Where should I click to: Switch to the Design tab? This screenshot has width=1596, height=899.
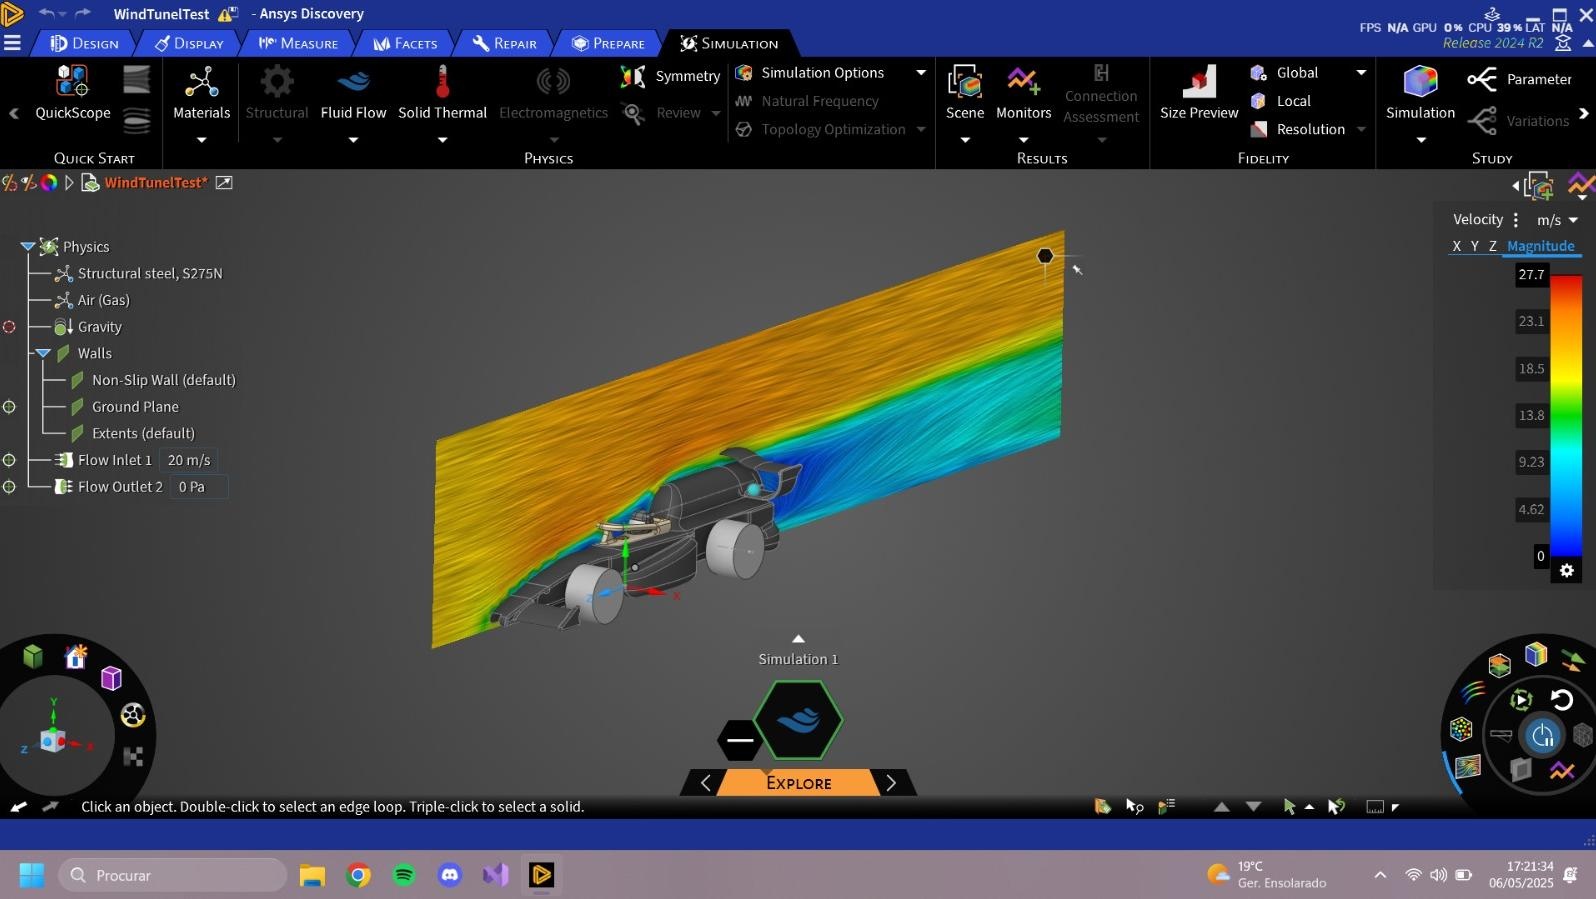tap(84, 43)
